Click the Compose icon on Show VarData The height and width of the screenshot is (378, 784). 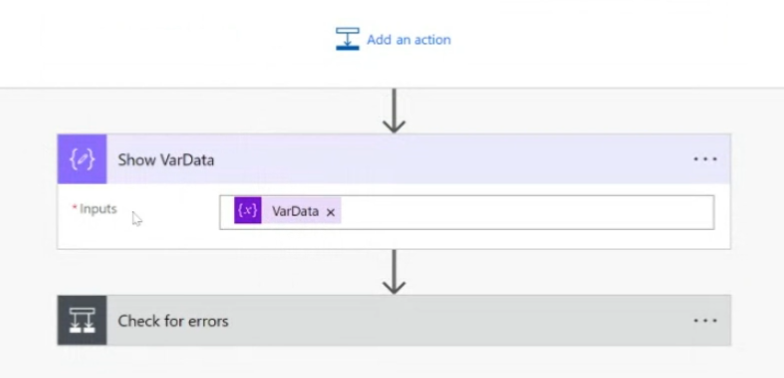pyautogui.click(x=82, y=159)
